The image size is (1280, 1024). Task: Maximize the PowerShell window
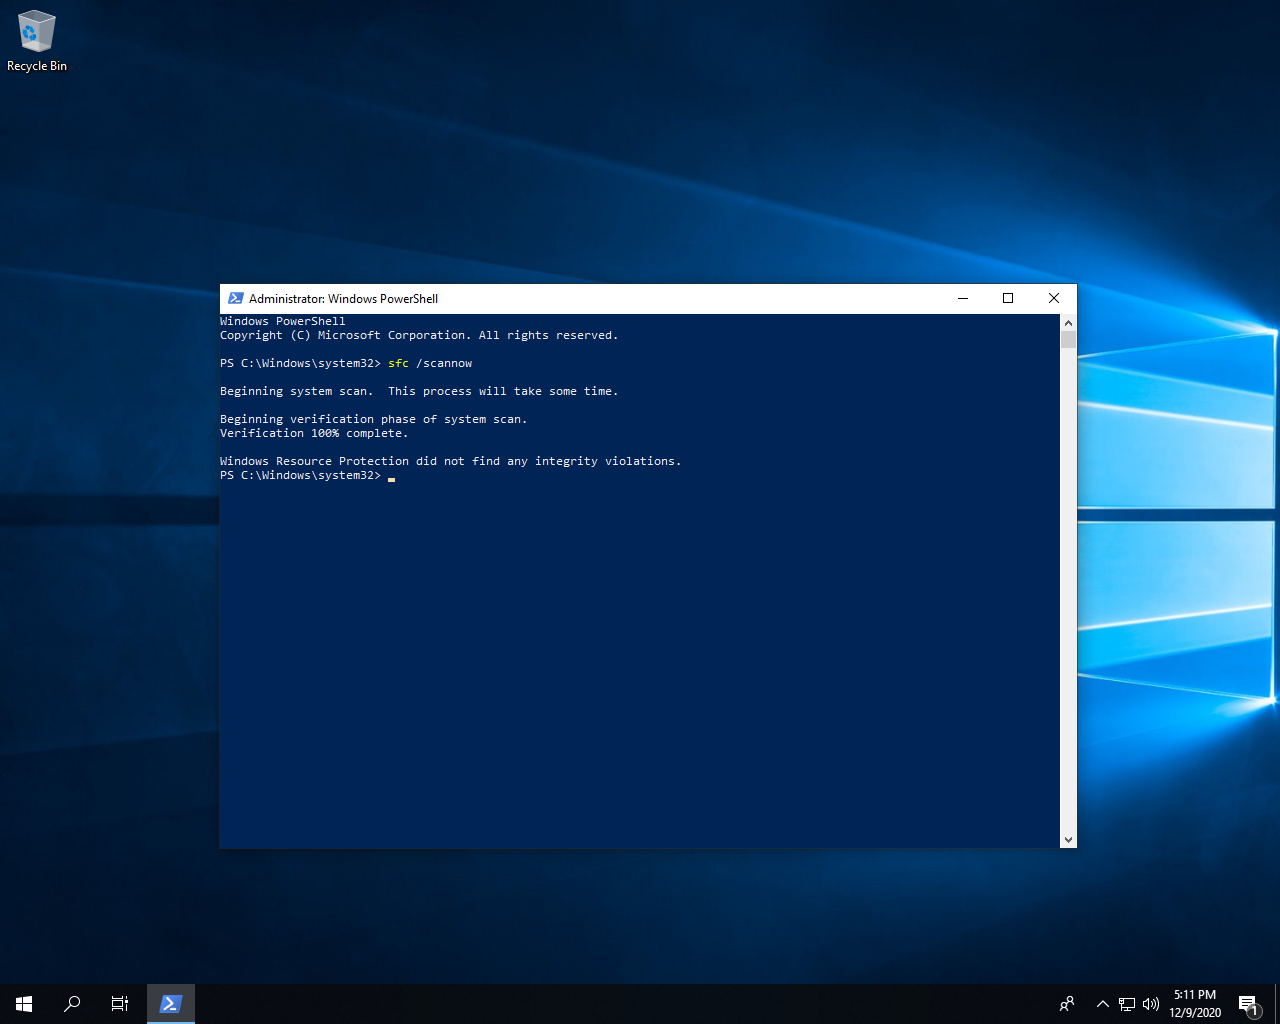point(1008,298)
